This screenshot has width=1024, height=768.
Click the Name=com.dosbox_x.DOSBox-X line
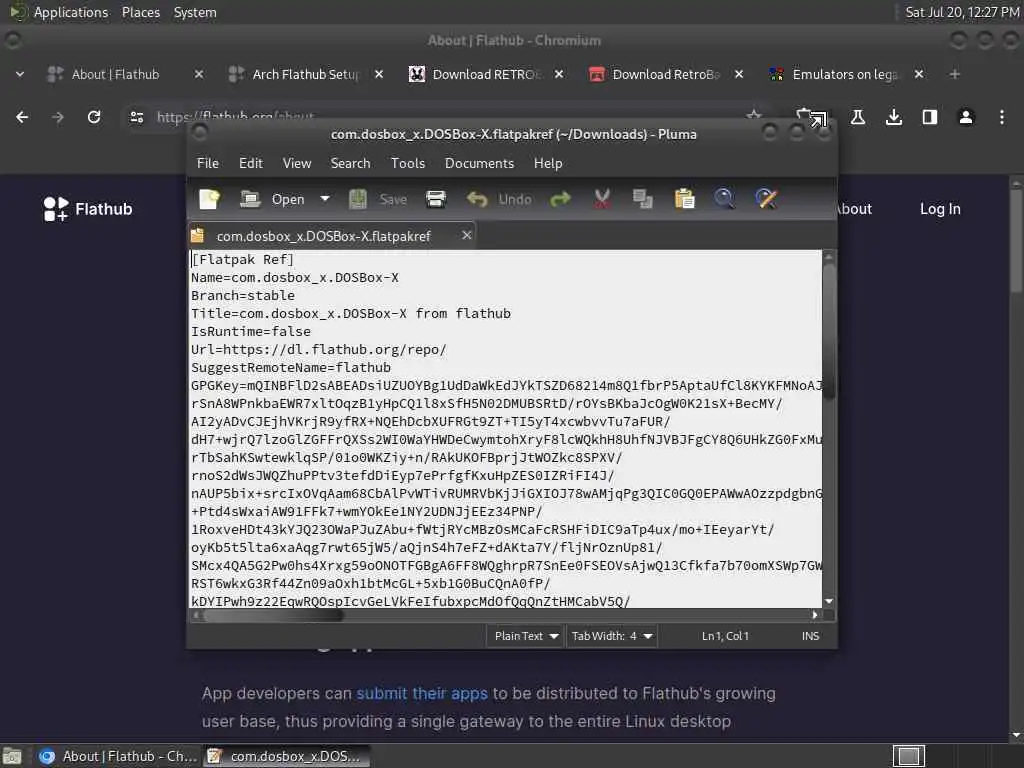pyautogui.click(x=295, y=278)
